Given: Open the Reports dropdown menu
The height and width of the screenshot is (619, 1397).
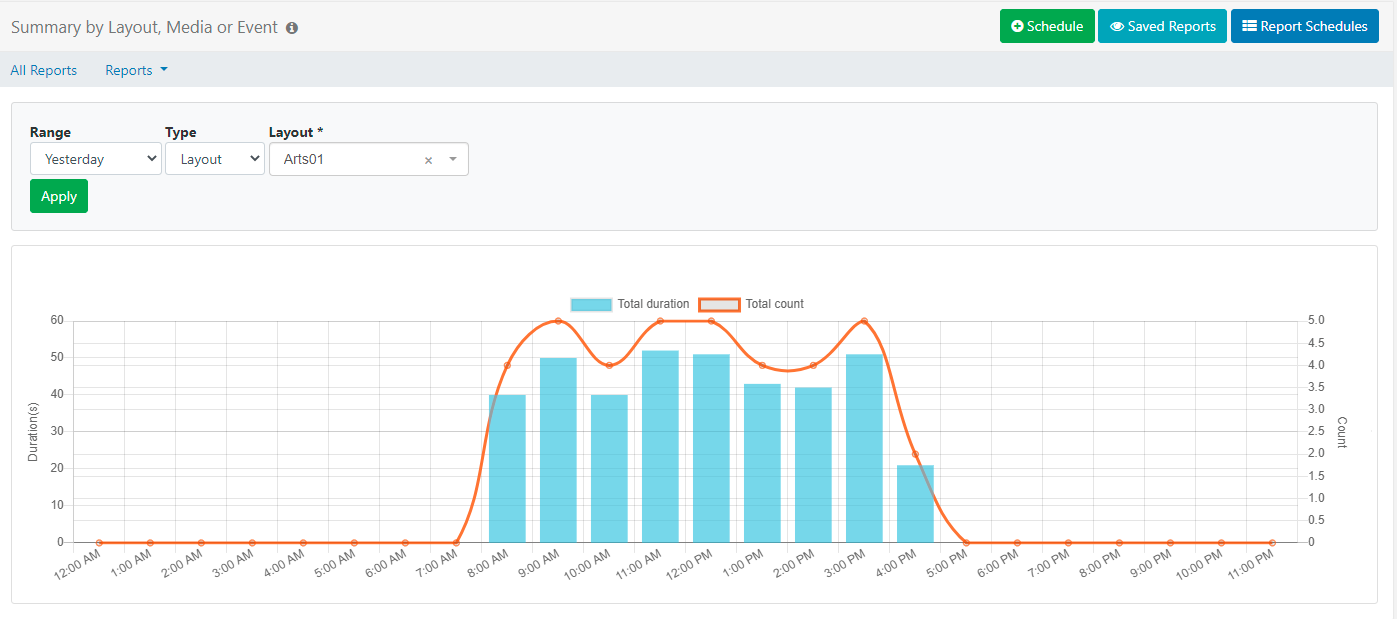Looking at the screenshot, I should [x=136, y=70].
